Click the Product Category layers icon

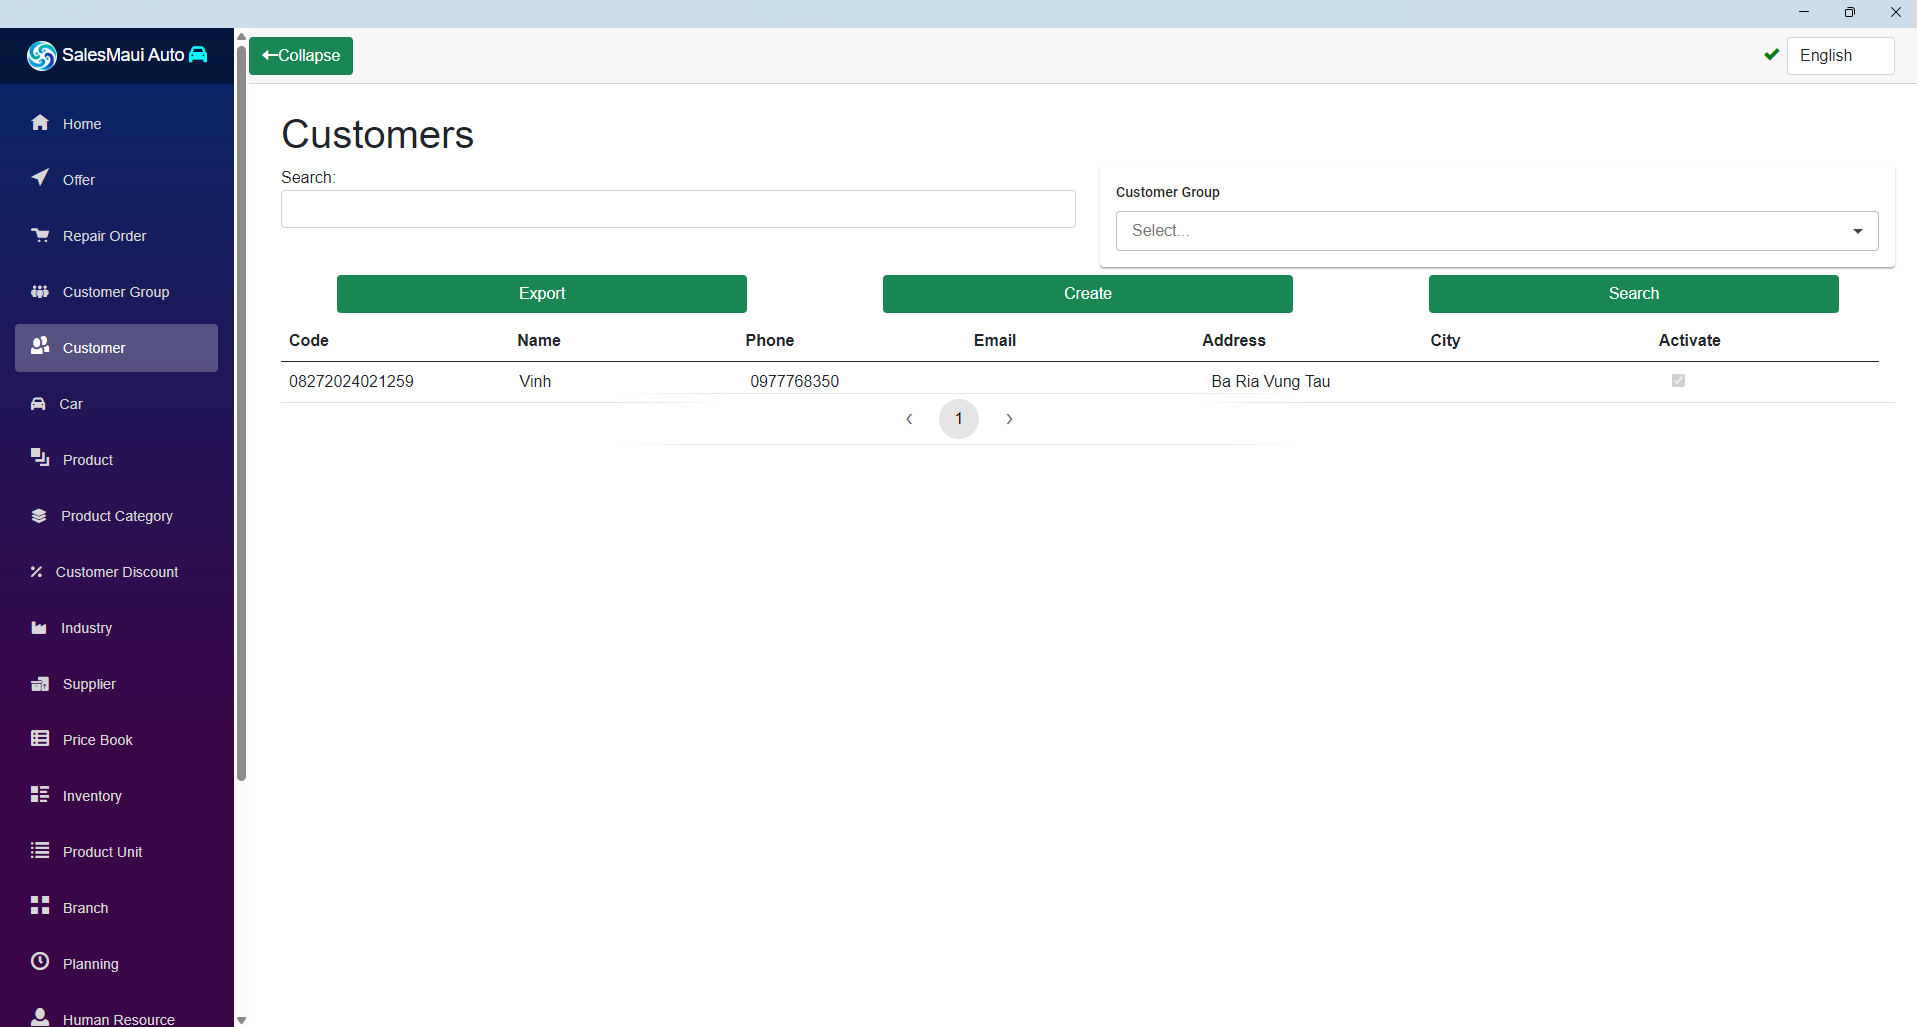tap(39, 516)
